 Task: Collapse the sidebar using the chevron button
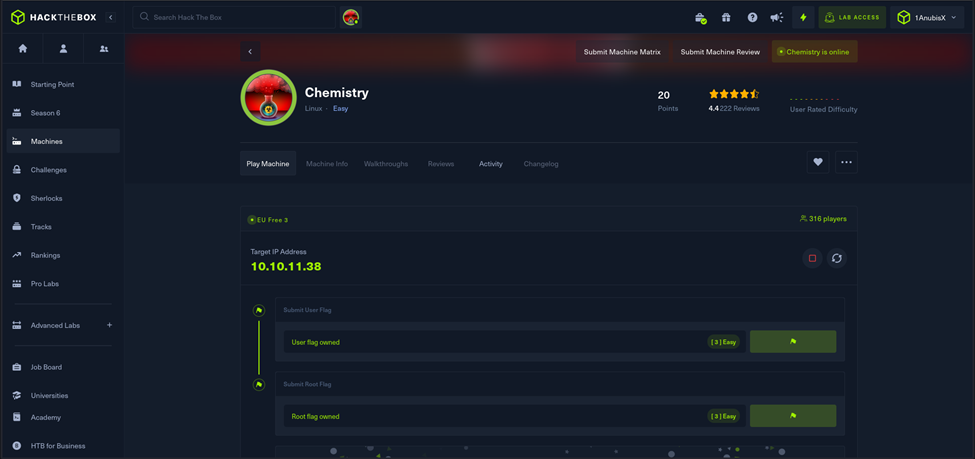111,17
